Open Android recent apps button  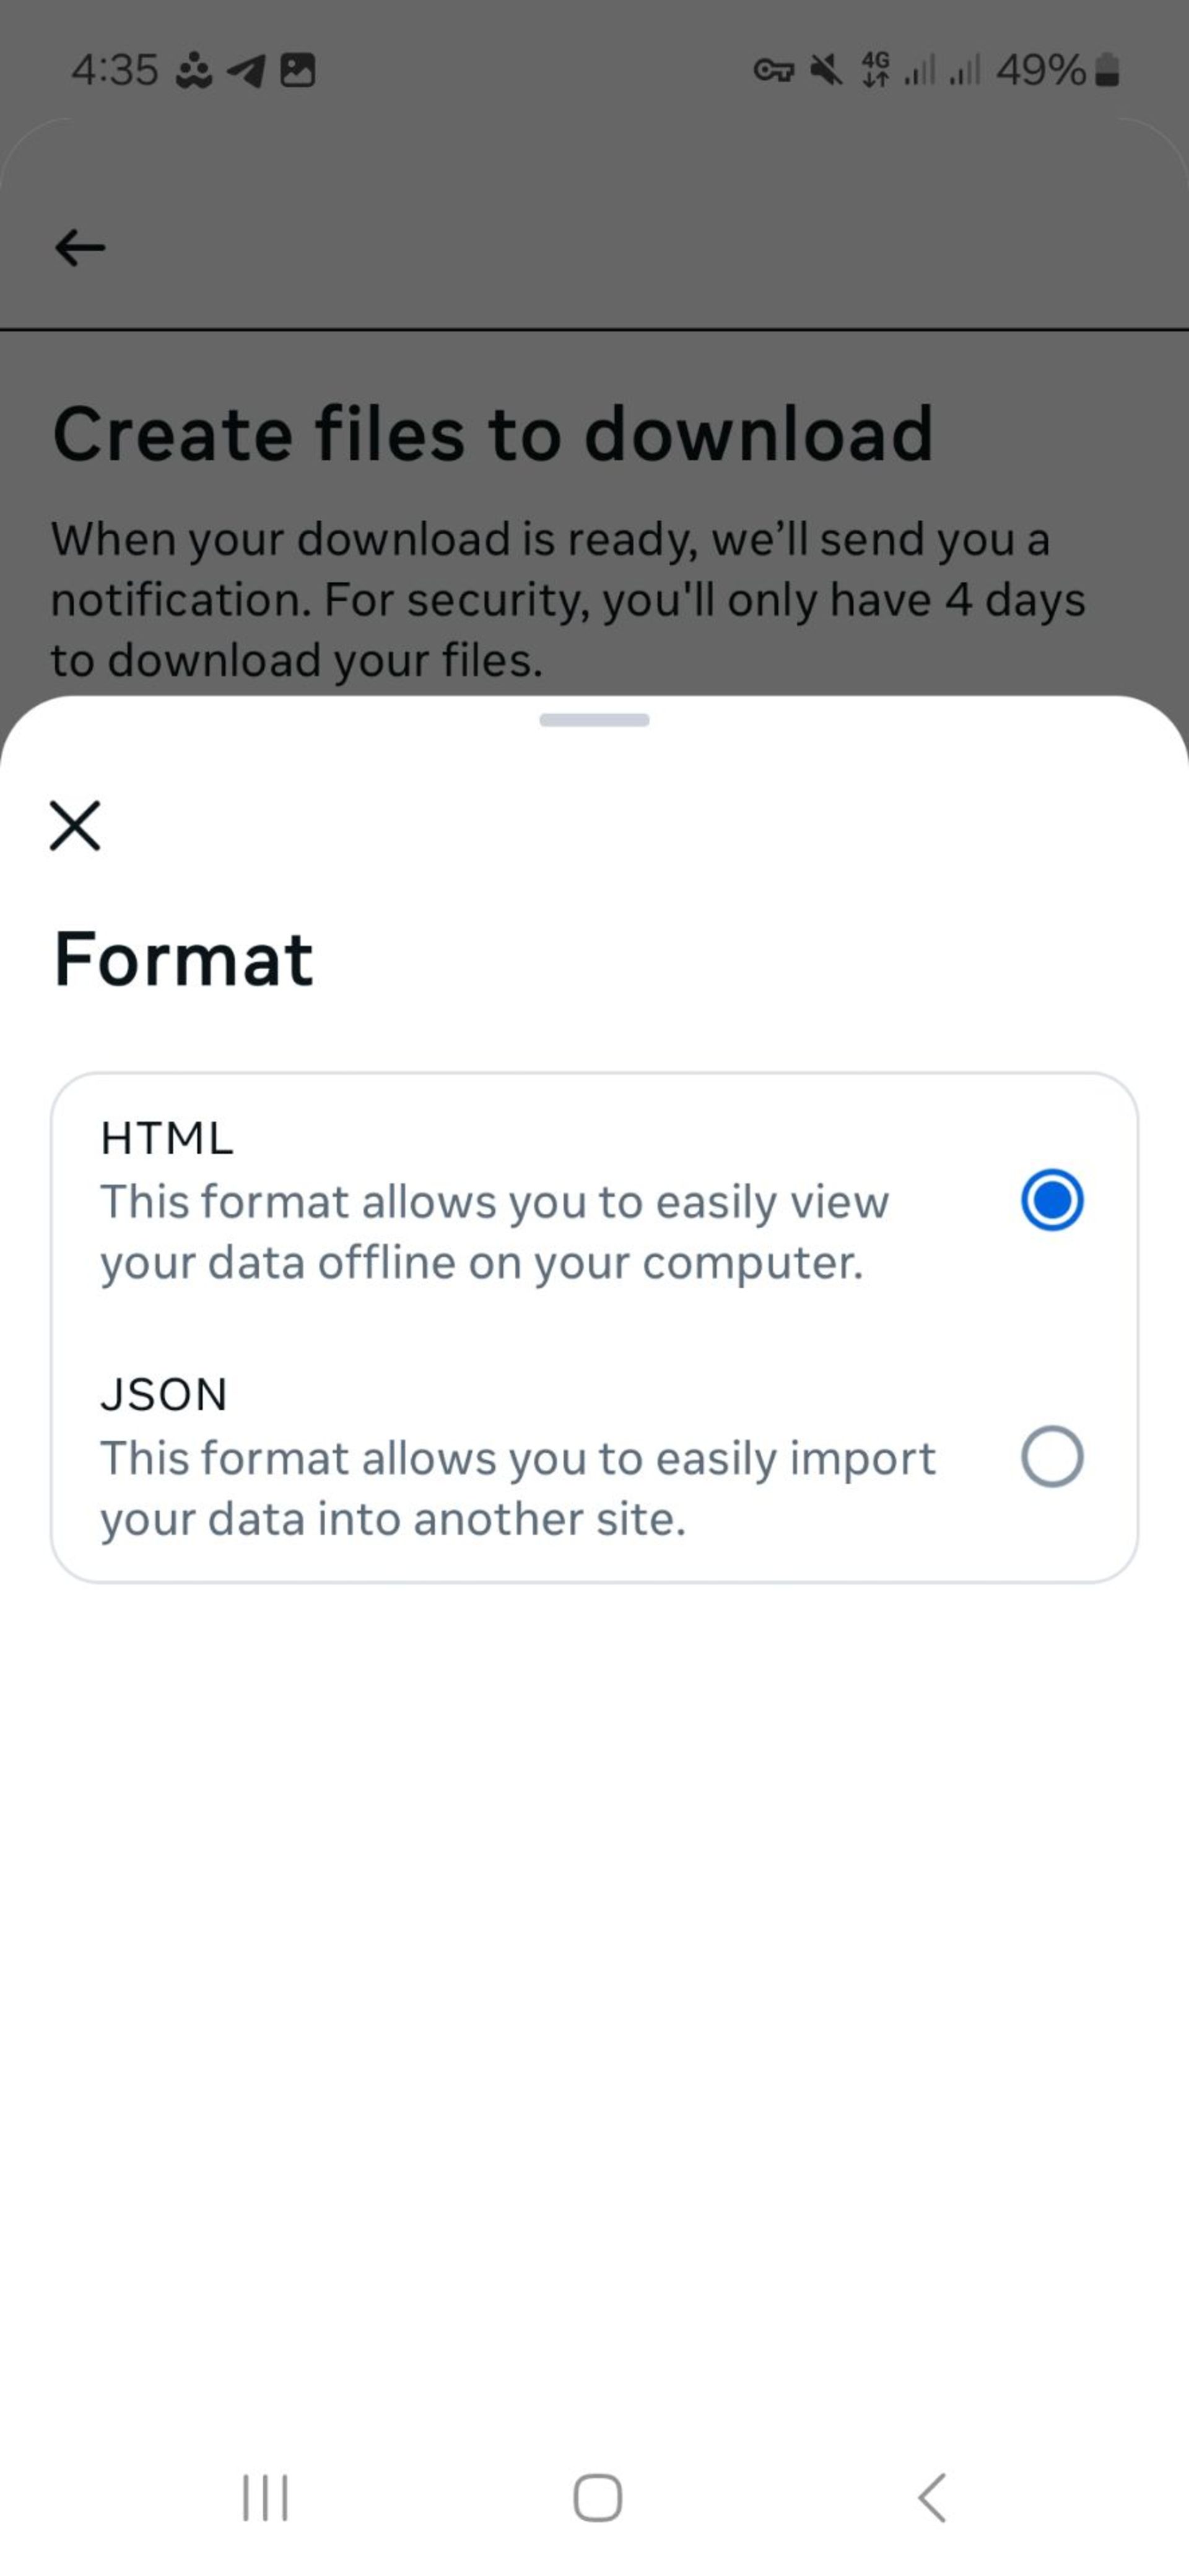(265, 2498)
